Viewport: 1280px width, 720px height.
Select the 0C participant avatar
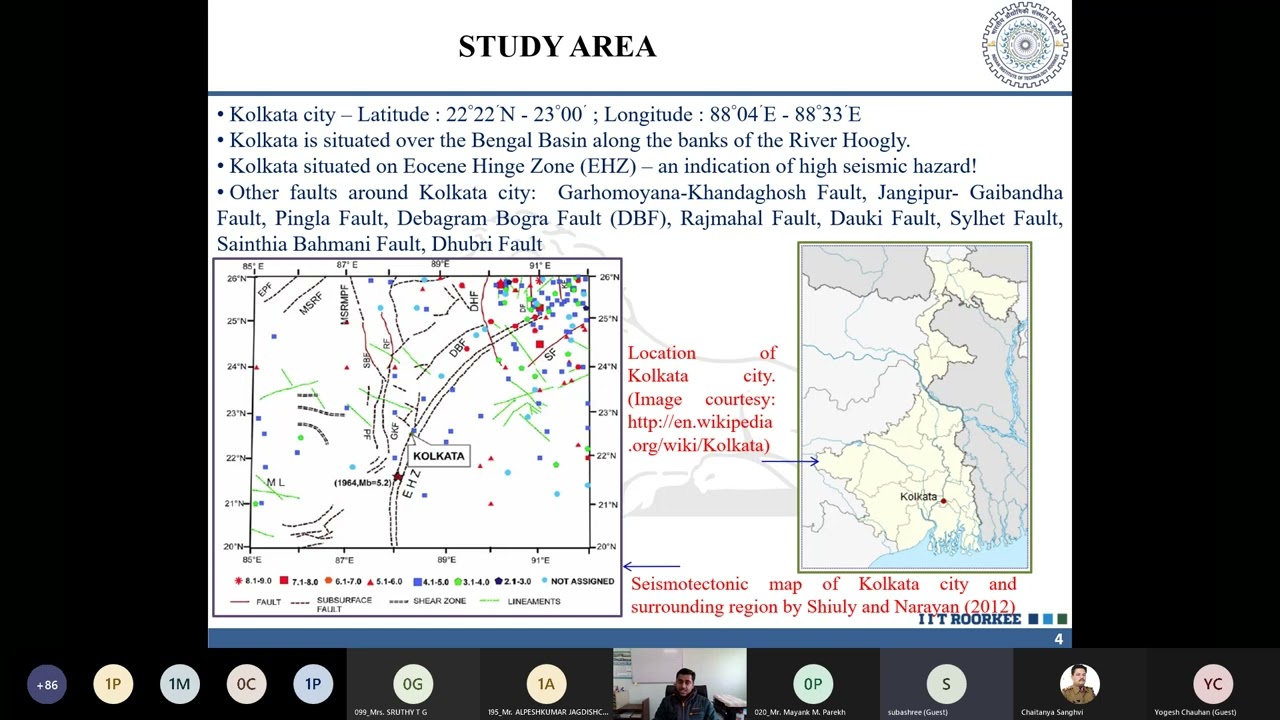tap(246, 685)
